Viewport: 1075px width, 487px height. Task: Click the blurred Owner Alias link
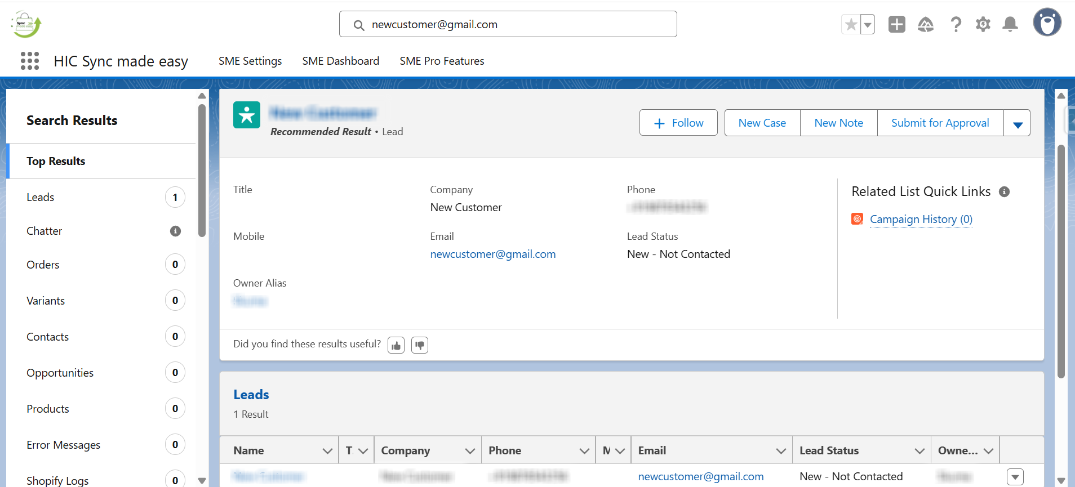[x=250, y=300]
